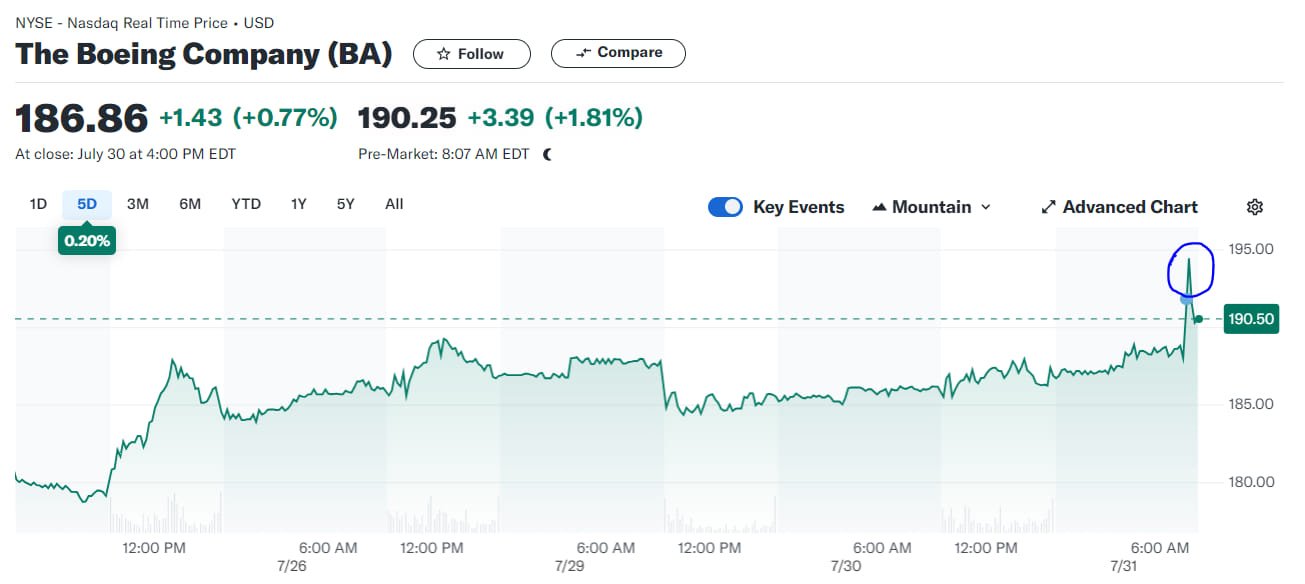Choose the 1Y time range
Screen dimensions: 1305x584
[x=298, y=204]
